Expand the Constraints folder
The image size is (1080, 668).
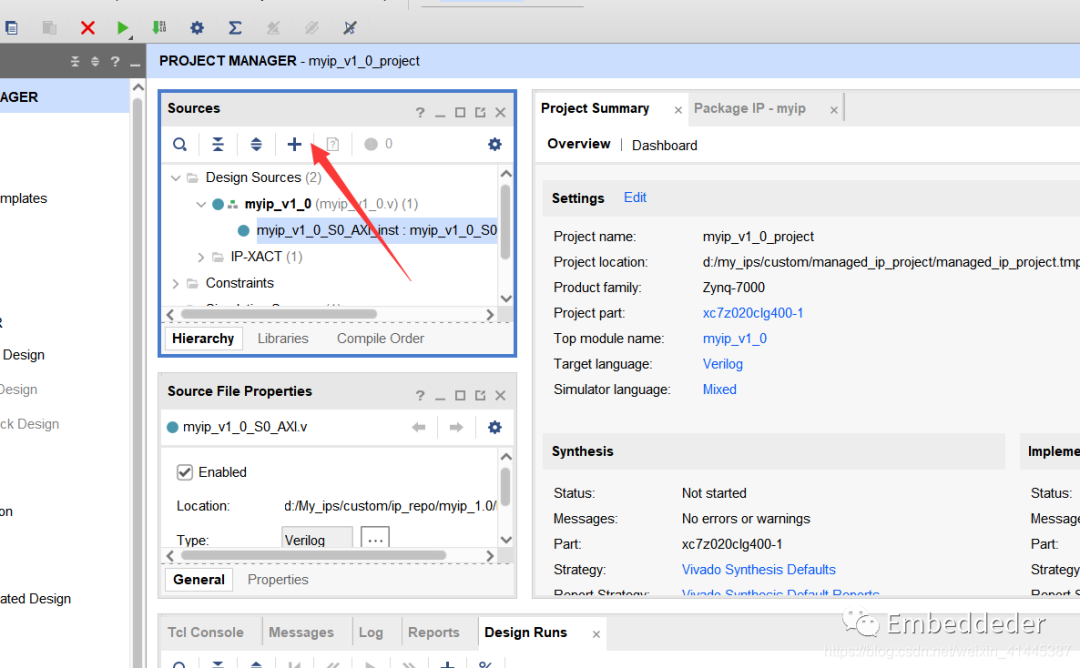point(177,283)
